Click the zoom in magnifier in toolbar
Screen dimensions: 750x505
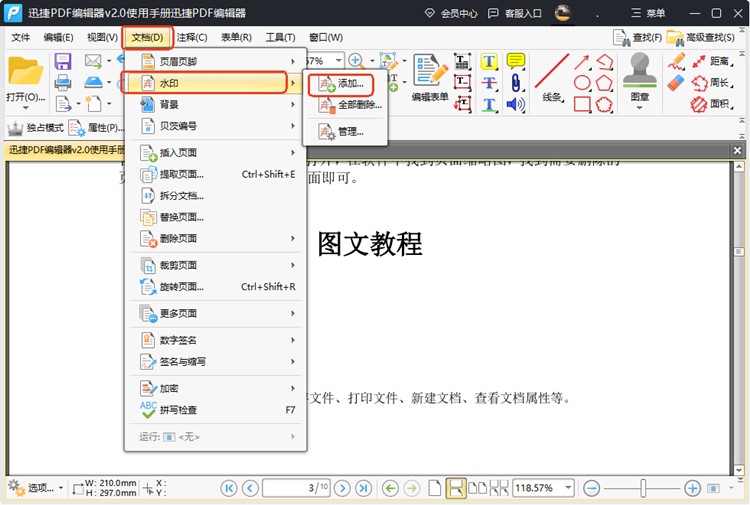point(355,61)
